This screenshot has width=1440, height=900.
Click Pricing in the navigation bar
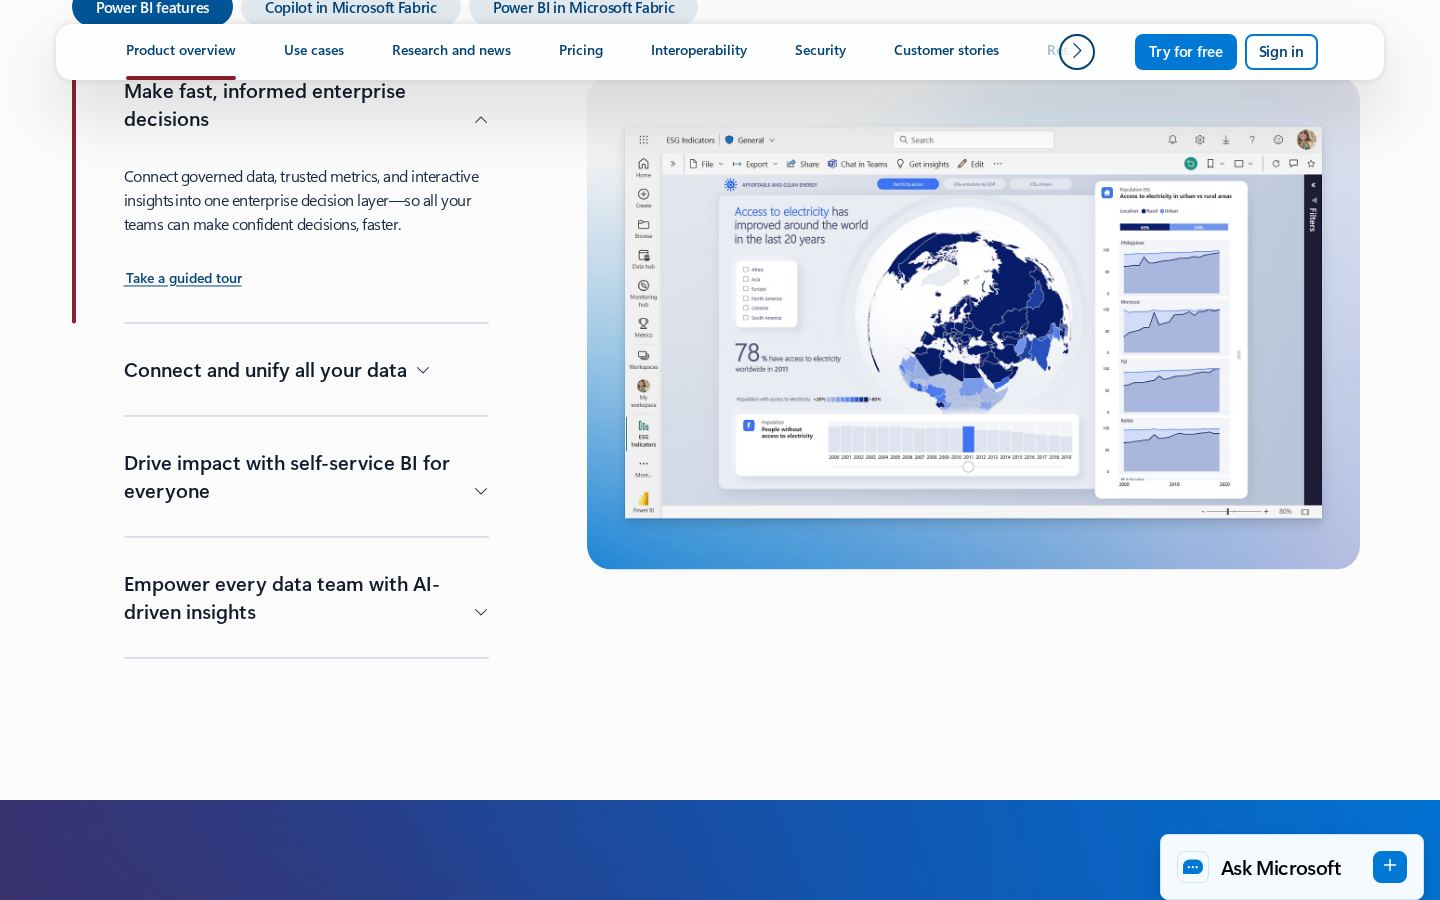581,51
